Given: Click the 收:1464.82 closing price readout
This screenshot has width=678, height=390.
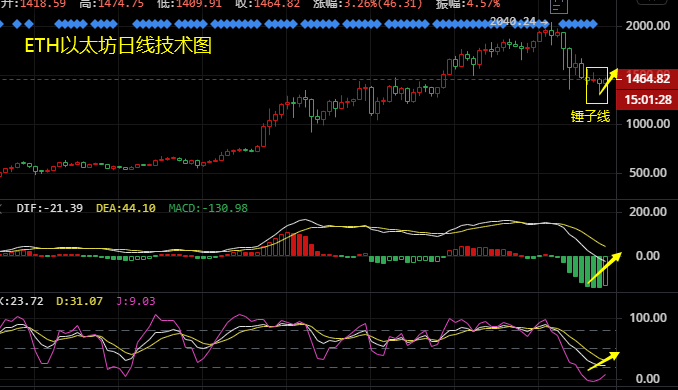Looking at the screenshot, I should coord(267,4).
